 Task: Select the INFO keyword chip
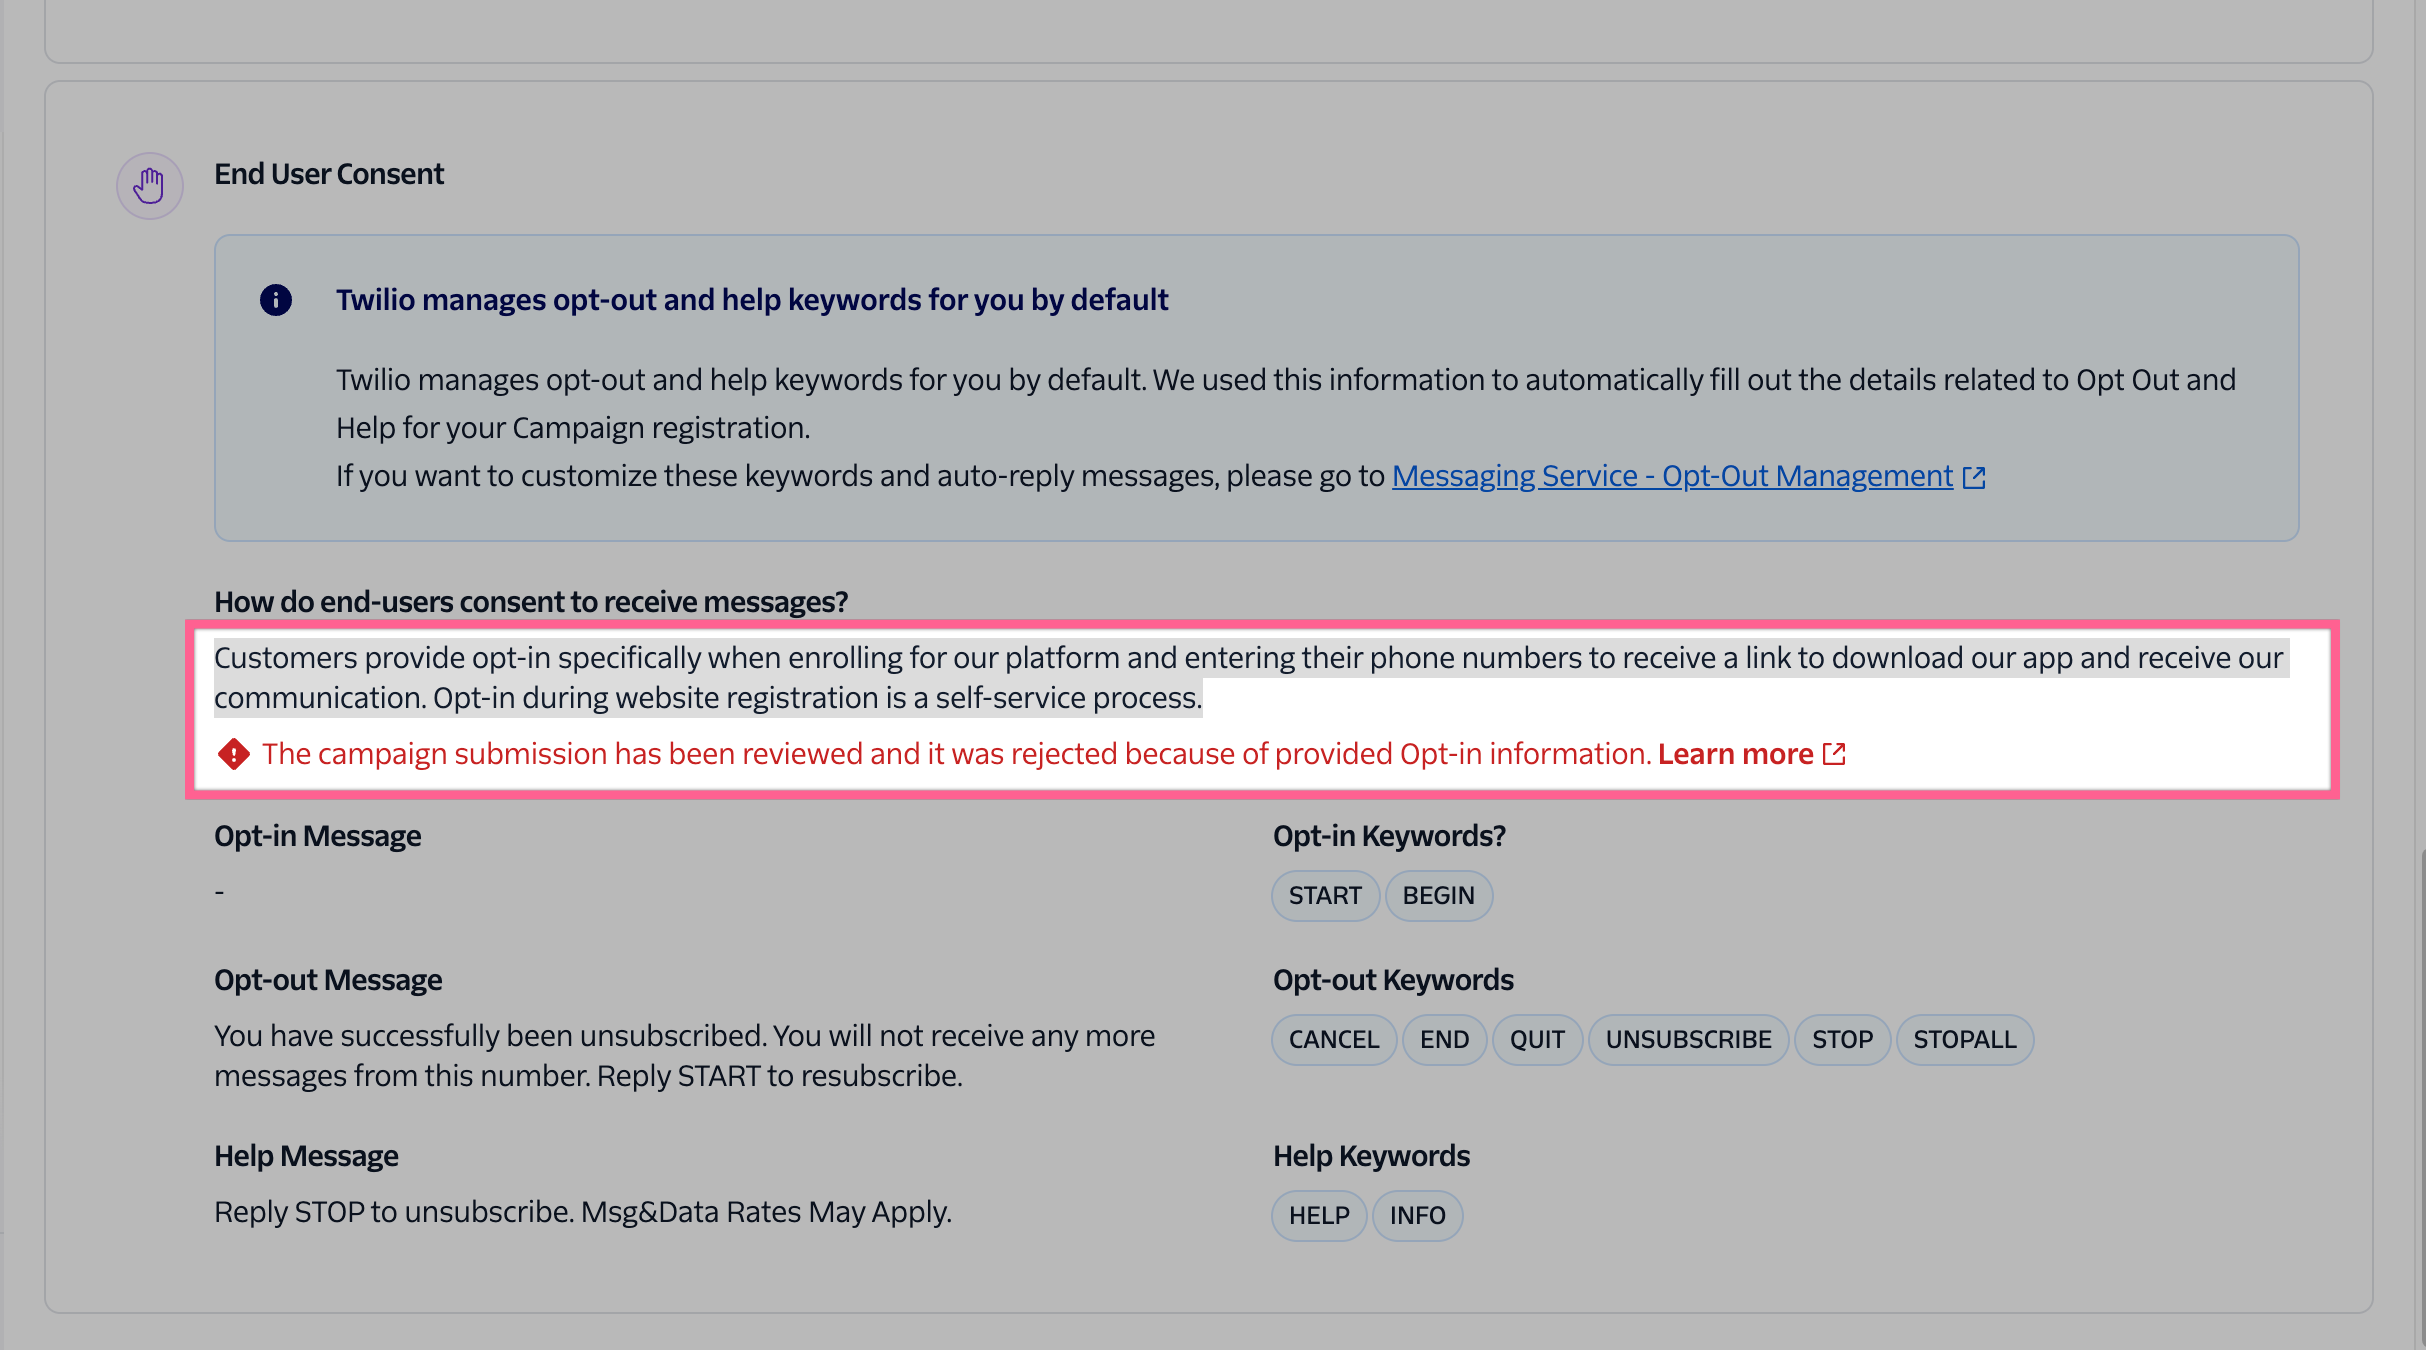pos(1418,1215)
